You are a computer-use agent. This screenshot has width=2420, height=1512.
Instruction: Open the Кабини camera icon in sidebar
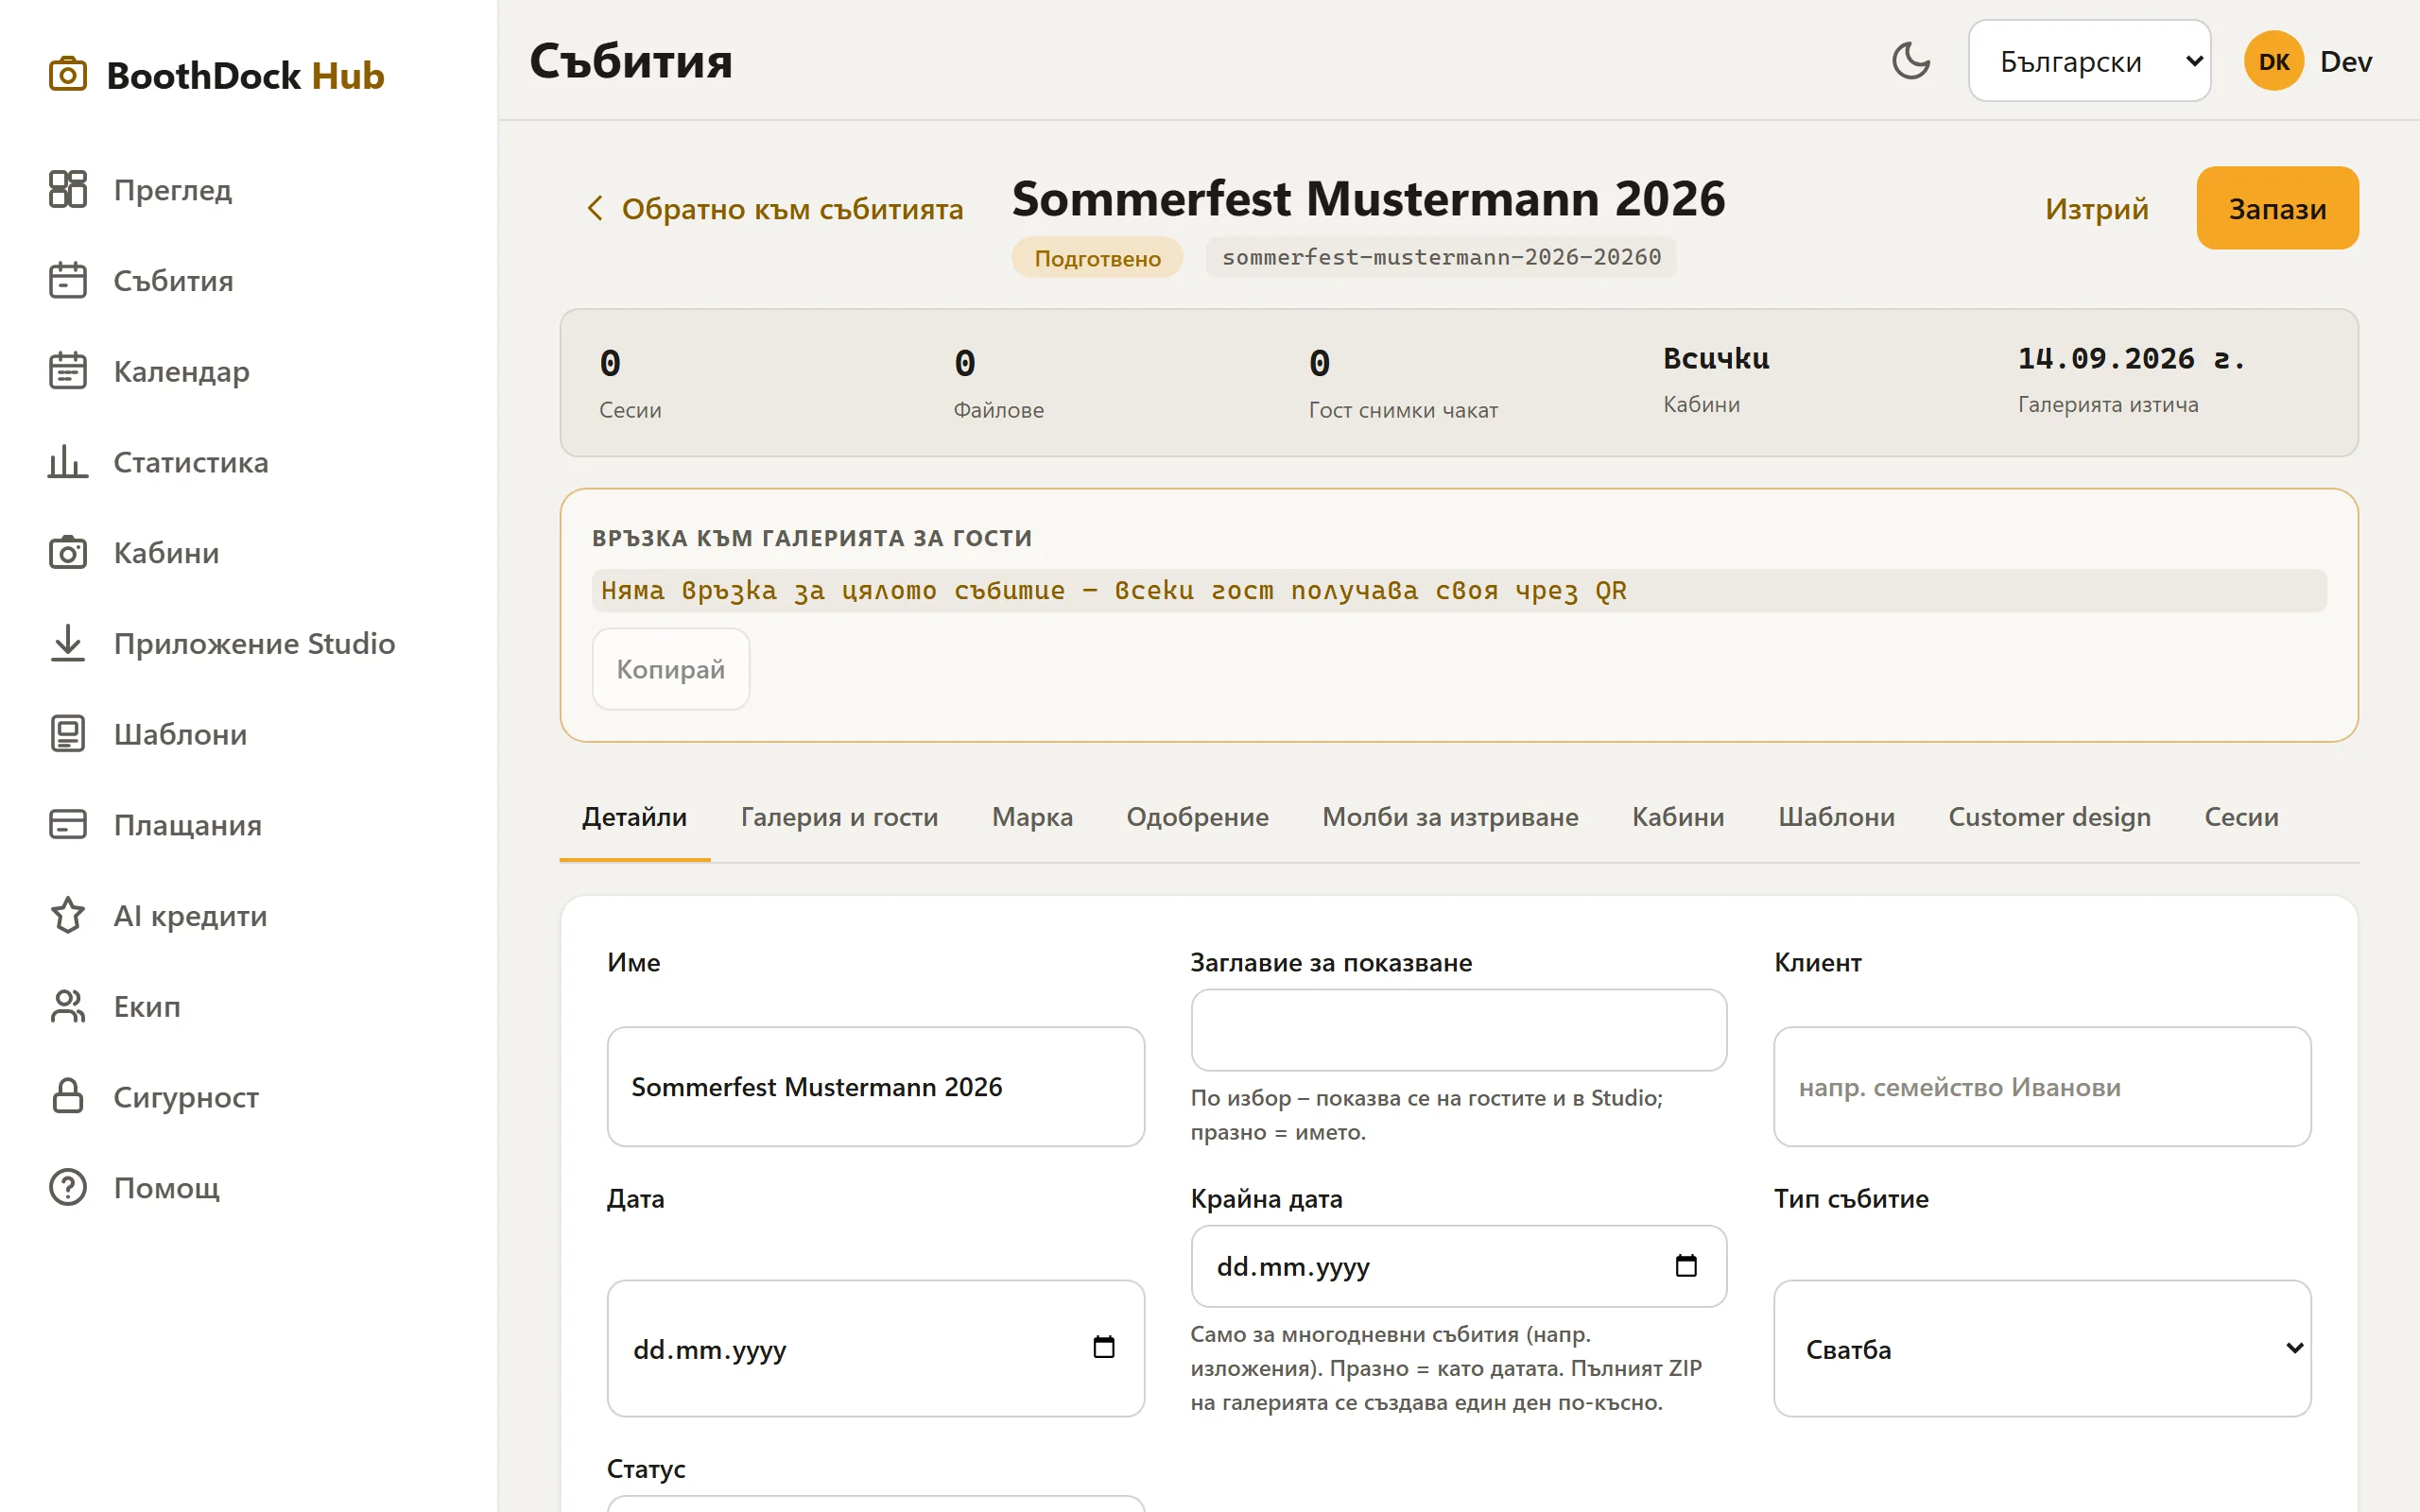(67, 553)
